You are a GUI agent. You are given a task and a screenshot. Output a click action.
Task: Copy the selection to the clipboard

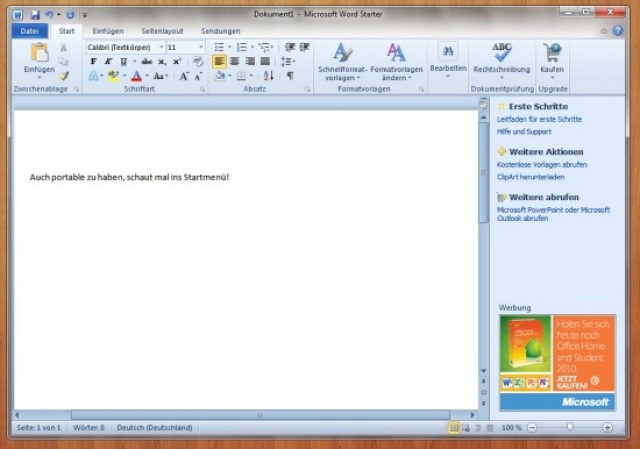point(63,61)
